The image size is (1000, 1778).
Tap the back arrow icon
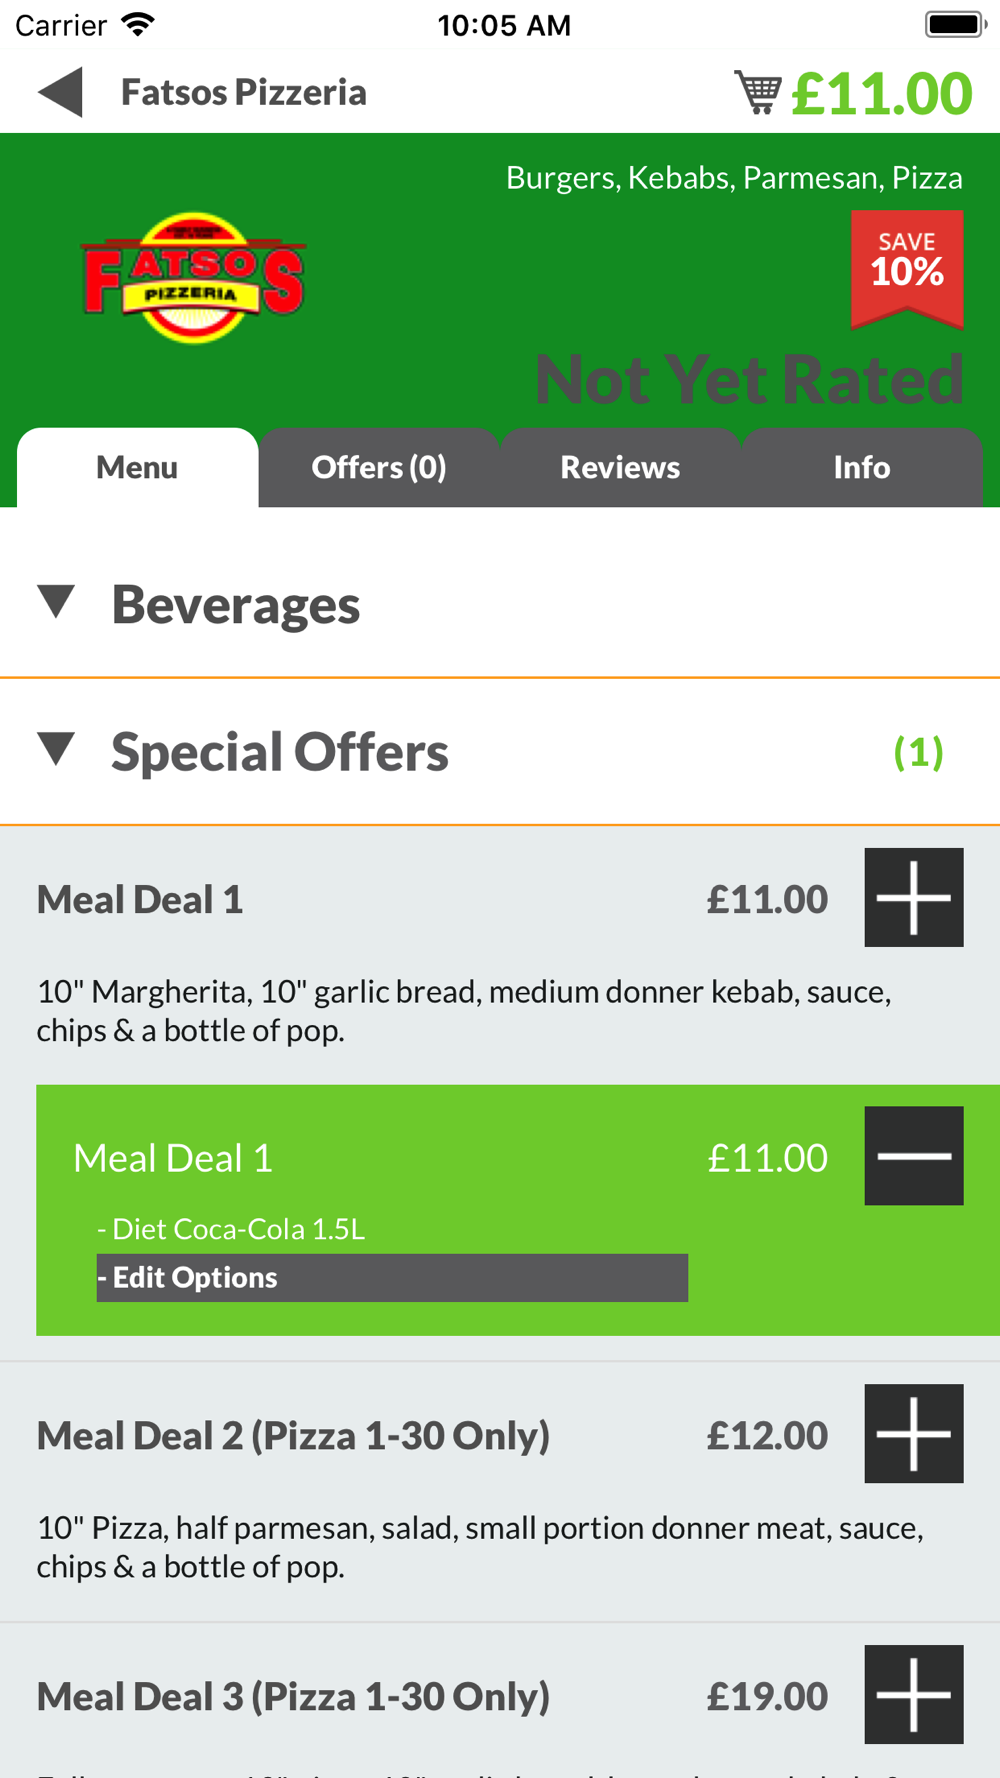(60, 92)
